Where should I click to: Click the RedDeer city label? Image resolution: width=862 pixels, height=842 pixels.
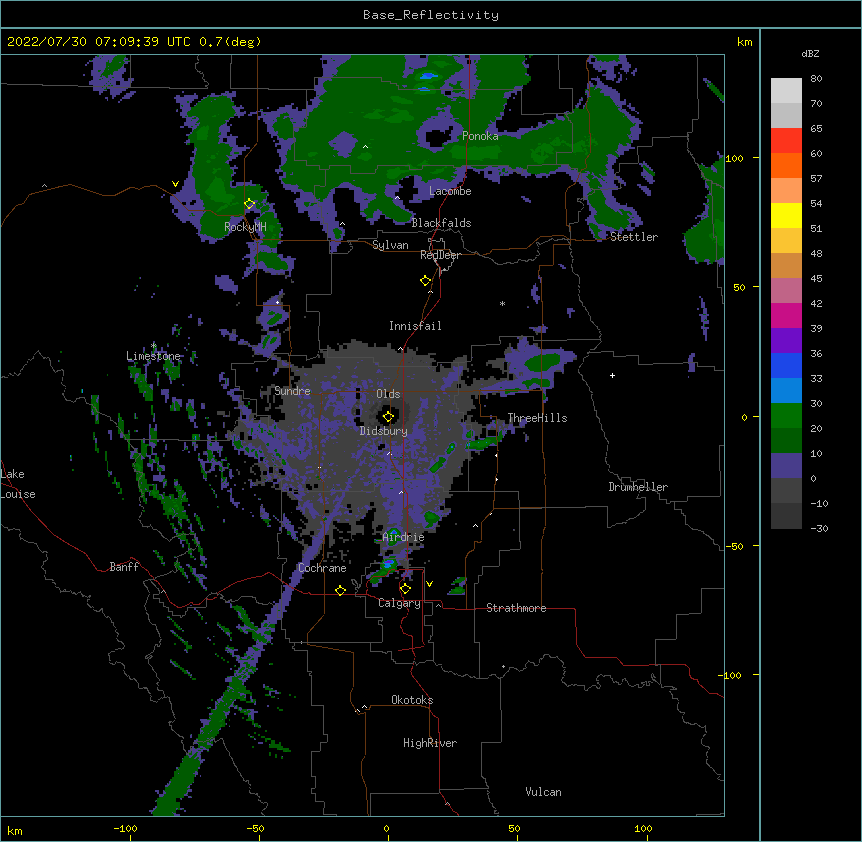[440, 255]
